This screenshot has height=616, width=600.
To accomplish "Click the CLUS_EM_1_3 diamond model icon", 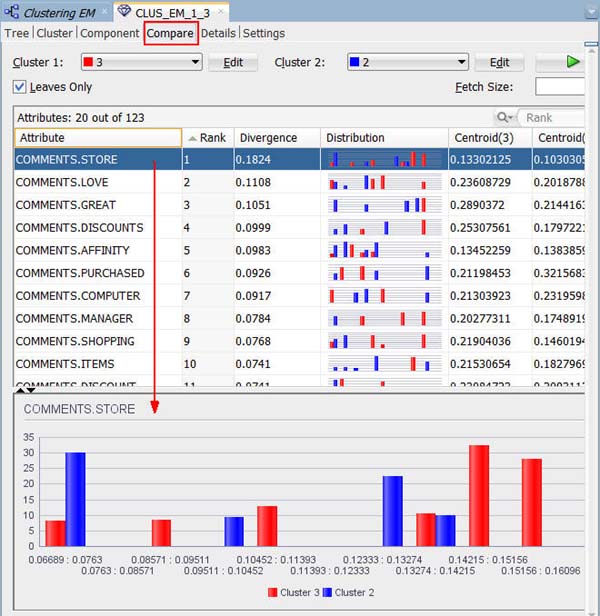I will pyautogui.click(x=124, y=11).
